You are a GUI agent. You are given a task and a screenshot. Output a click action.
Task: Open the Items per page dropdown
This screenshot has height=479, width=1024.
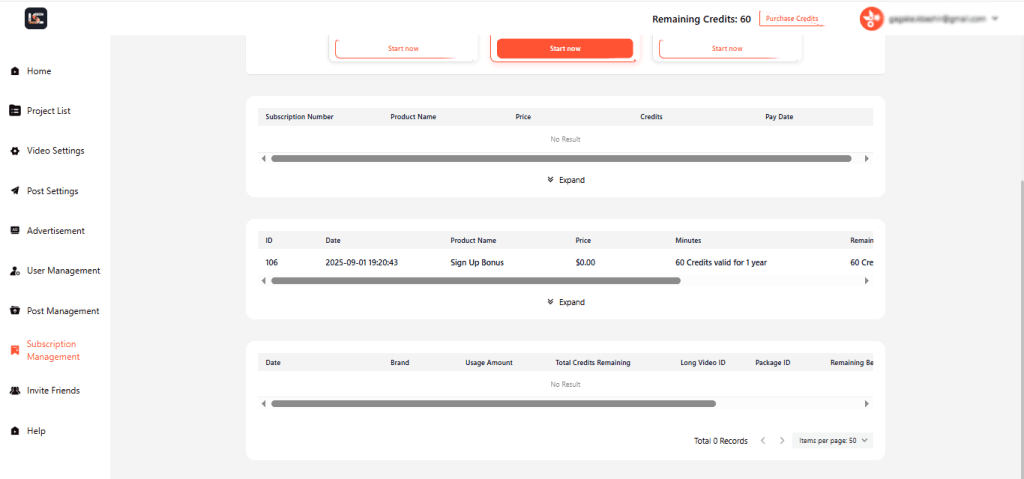point(832,440)
